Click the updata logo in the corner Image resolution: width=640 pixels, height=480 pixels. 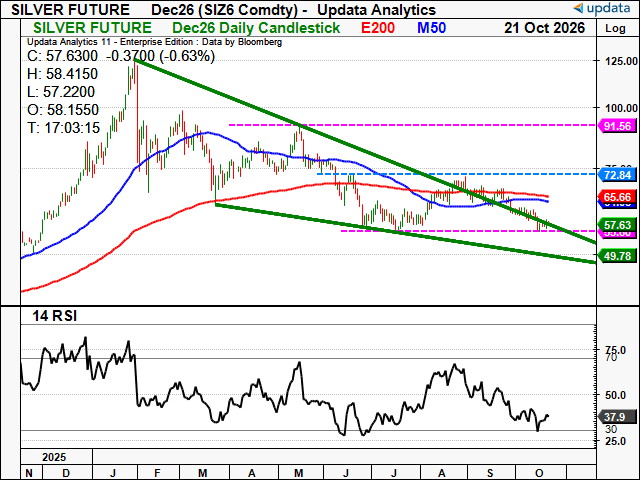[x=602, y=8]
